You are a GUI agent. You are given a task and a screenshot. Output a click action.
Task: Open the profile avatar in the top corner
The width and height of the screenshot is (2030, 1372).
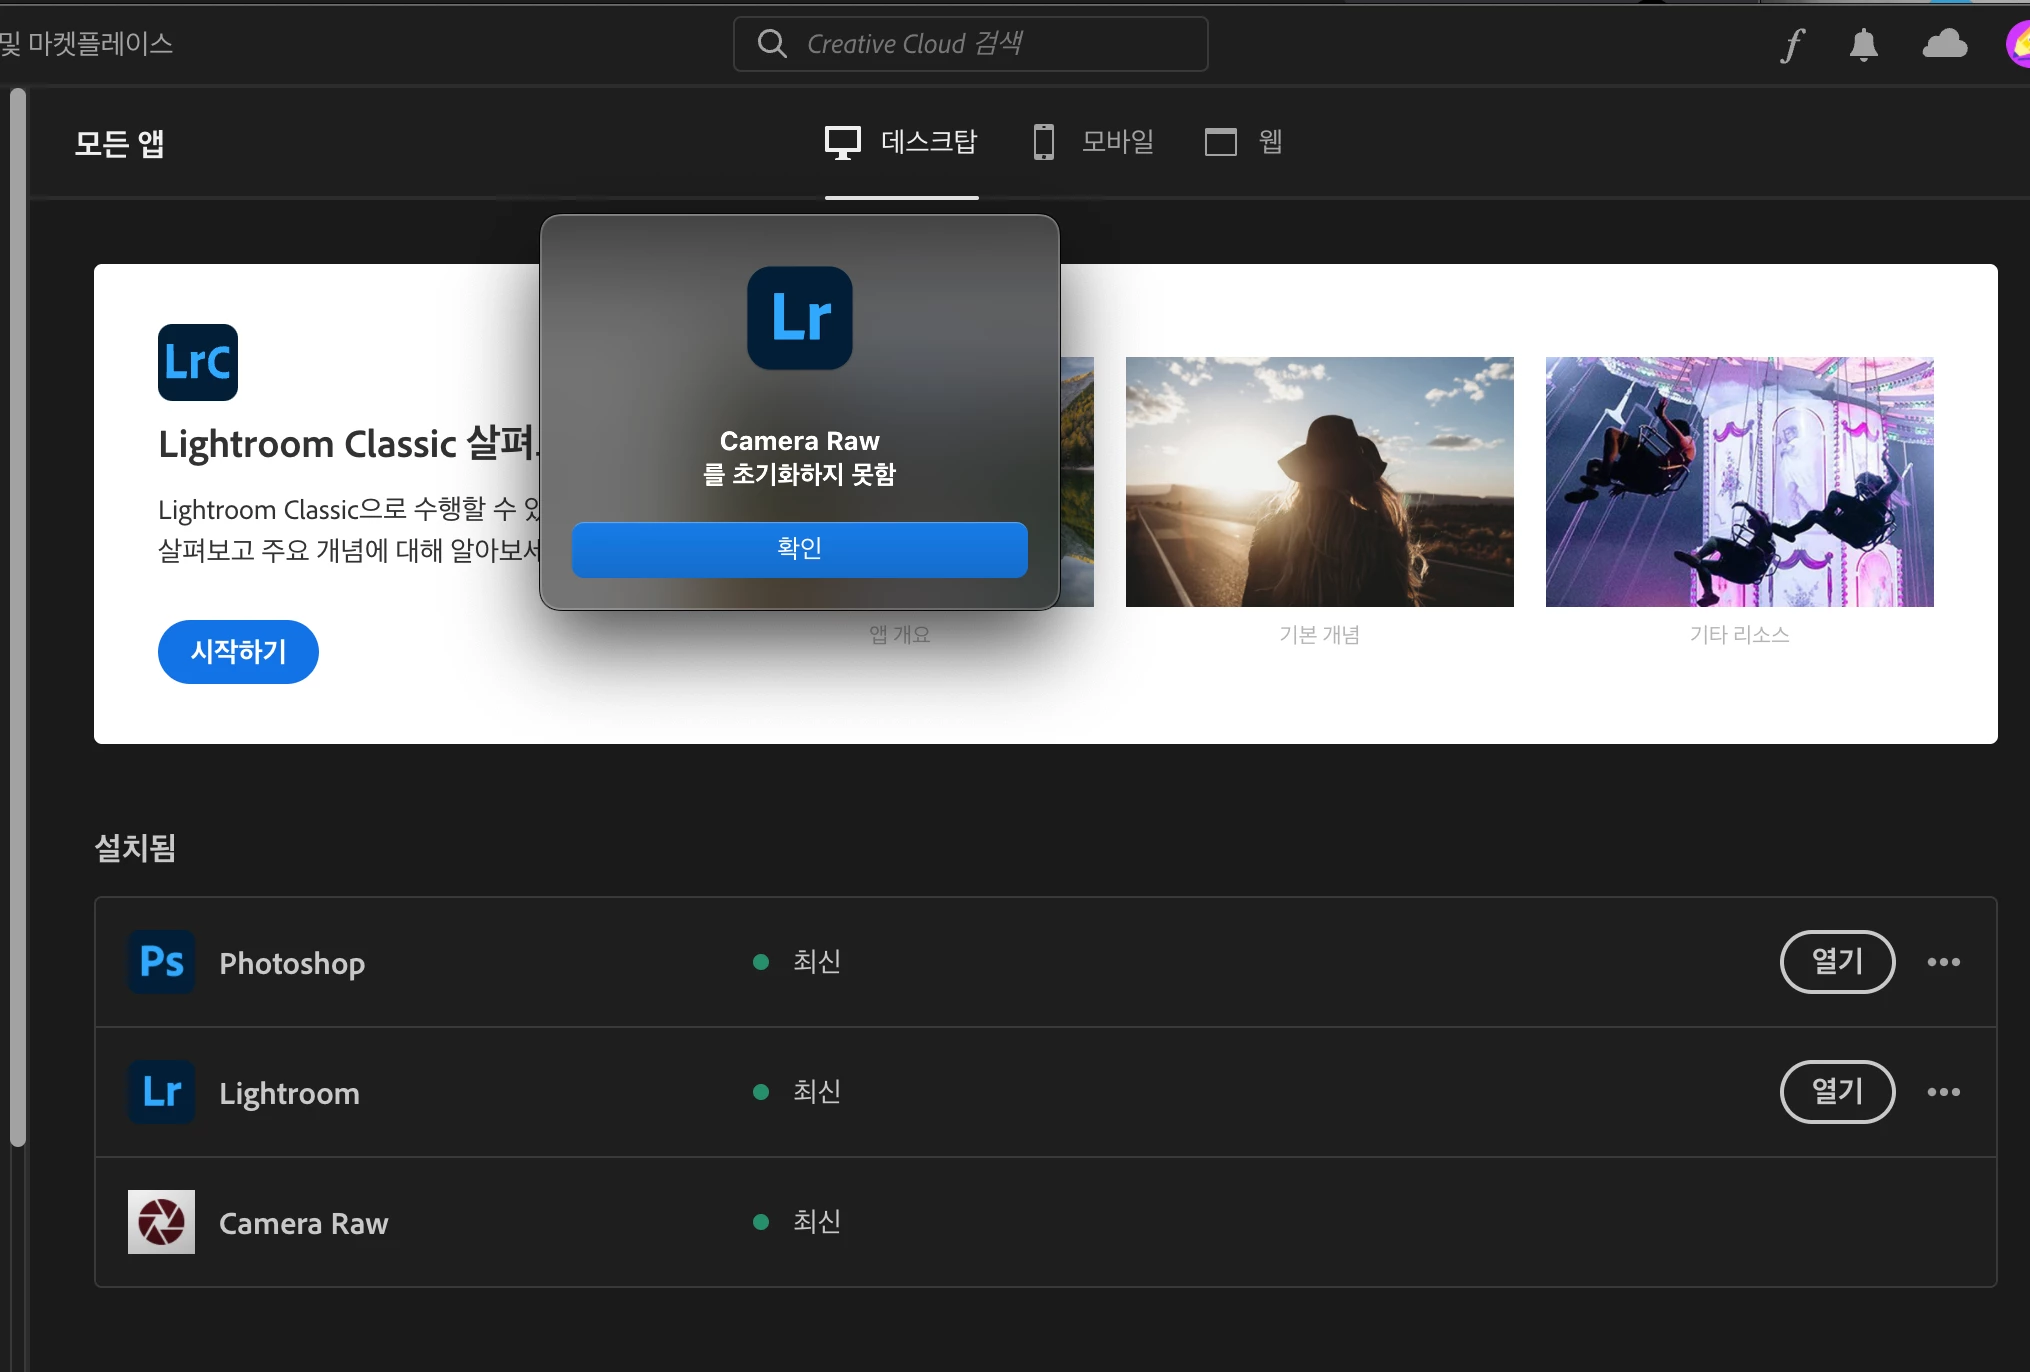click(x=2018, y=45)
